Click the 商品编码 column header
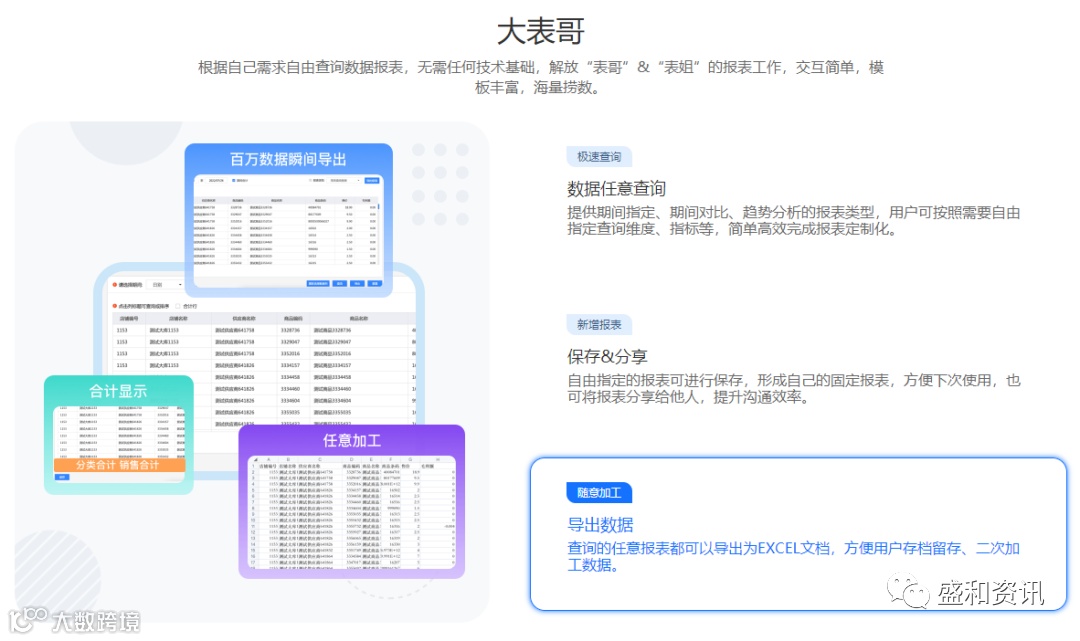Viewport: 1080px width, 641px height. click(293, 319)
